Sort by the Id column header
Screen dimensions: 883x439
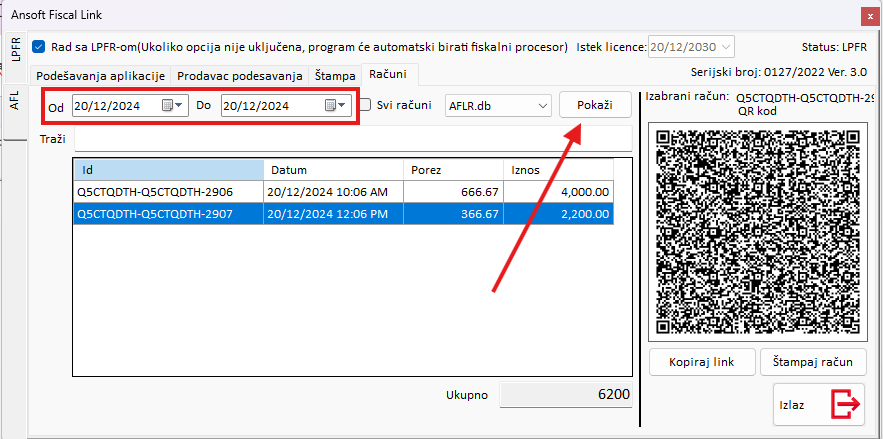point(168,170)
